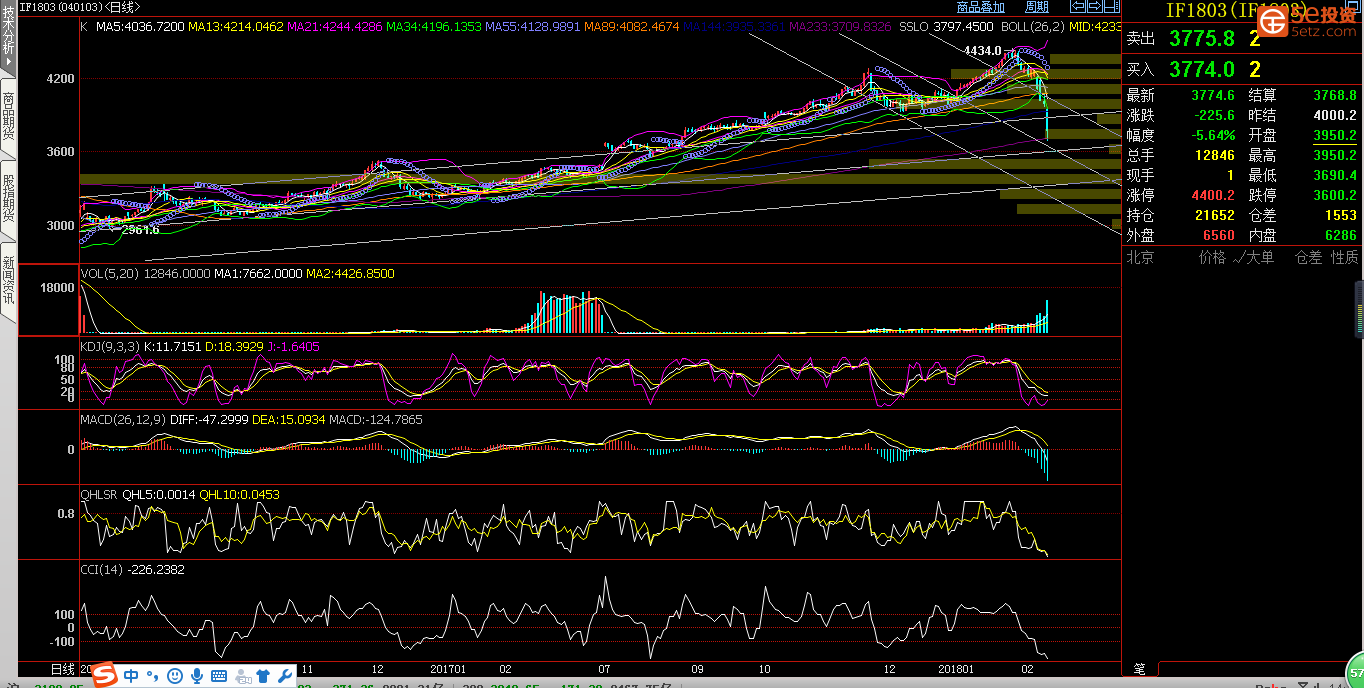Click the 外盘 value 6560

pos(1219,235)
